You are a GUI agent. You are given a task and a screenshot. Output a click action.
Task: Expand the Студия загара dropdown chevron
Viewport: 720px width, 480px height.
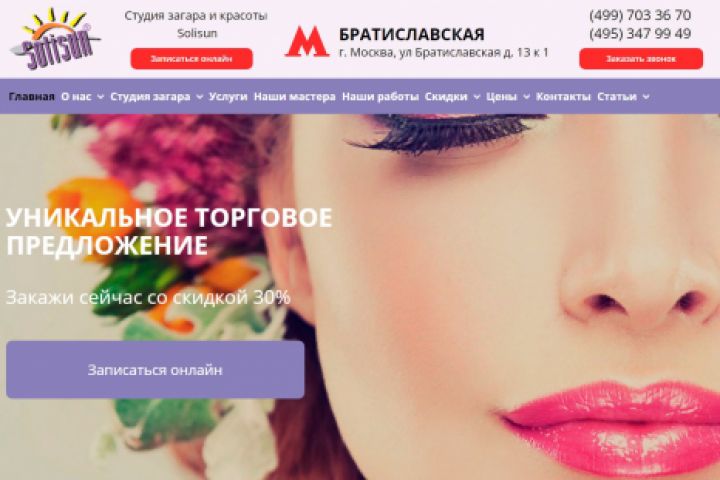click(x=199, y=97)
